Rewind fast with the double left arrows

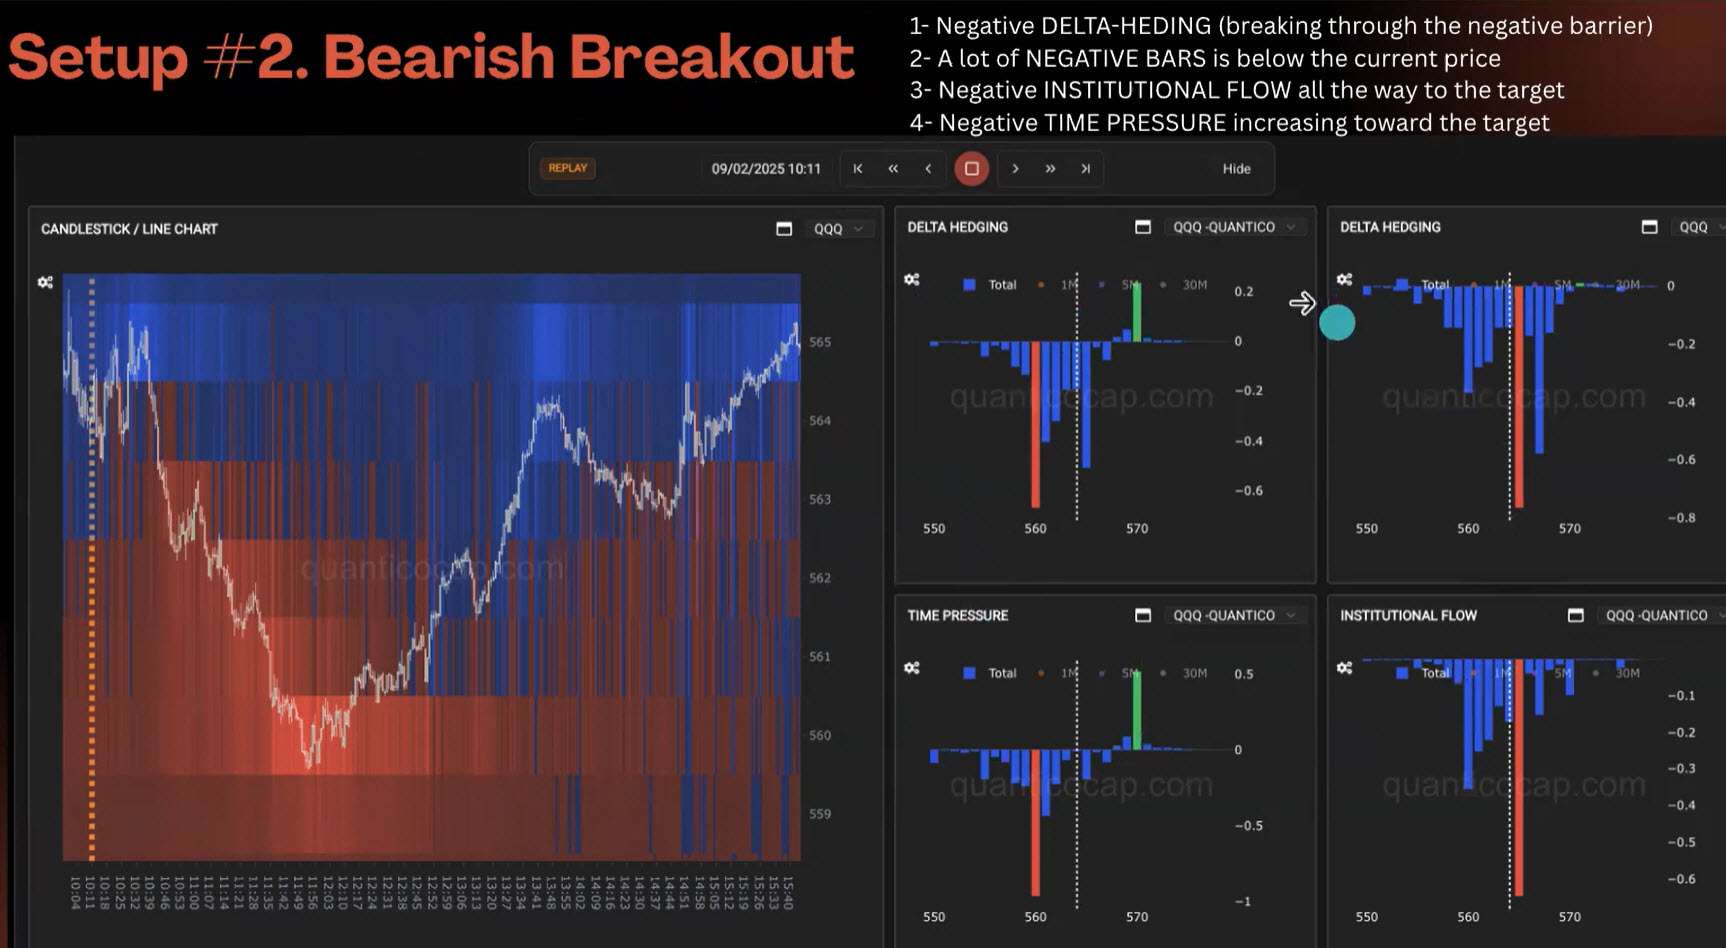click(893, 169)
